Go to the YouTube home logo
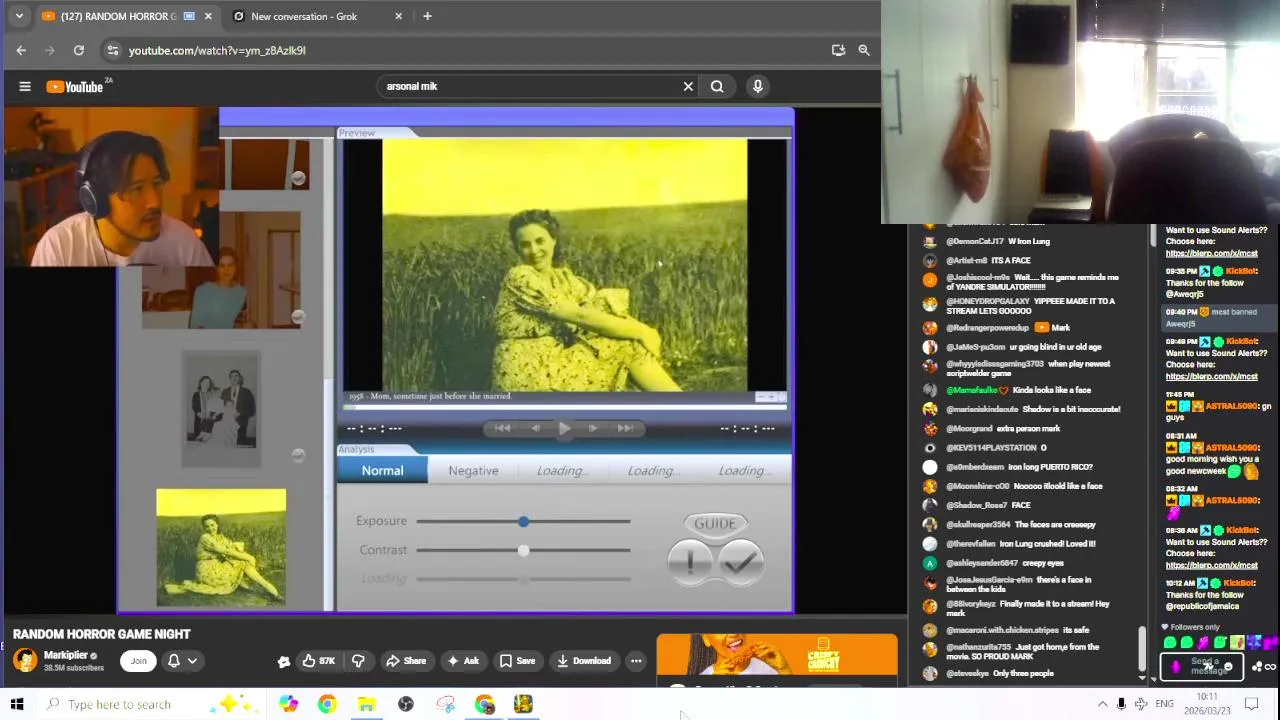This screenshot has height=720, width=1280. click(75, 87)
